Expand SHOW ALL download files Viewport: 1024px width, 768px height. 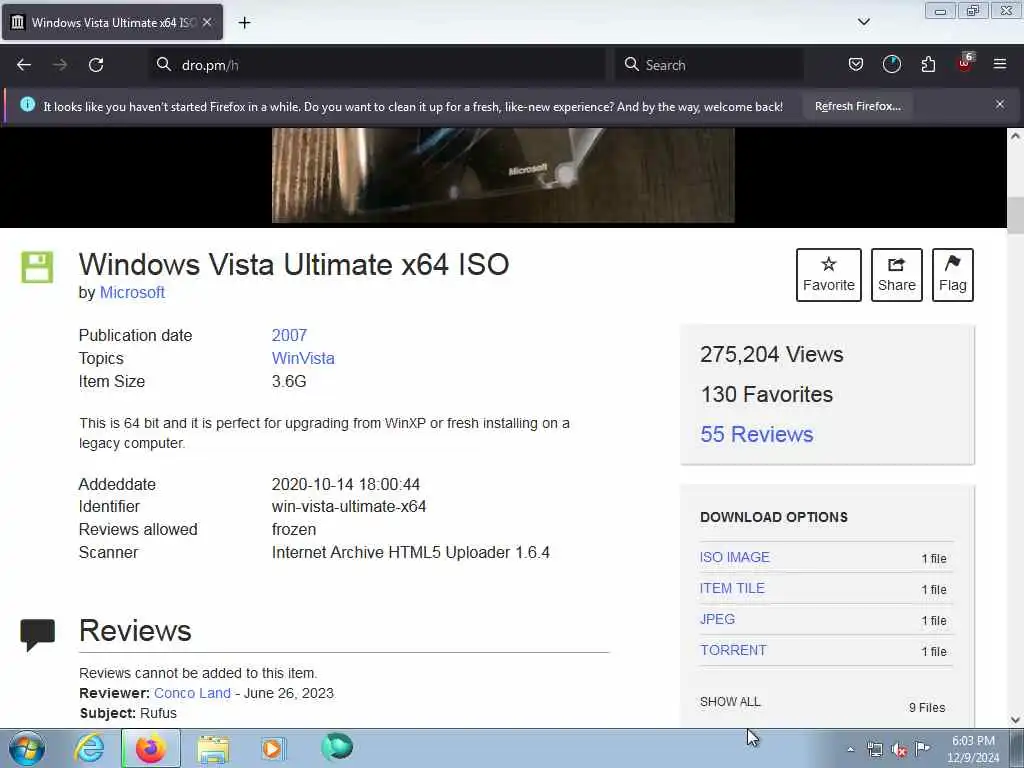(730, 701)
